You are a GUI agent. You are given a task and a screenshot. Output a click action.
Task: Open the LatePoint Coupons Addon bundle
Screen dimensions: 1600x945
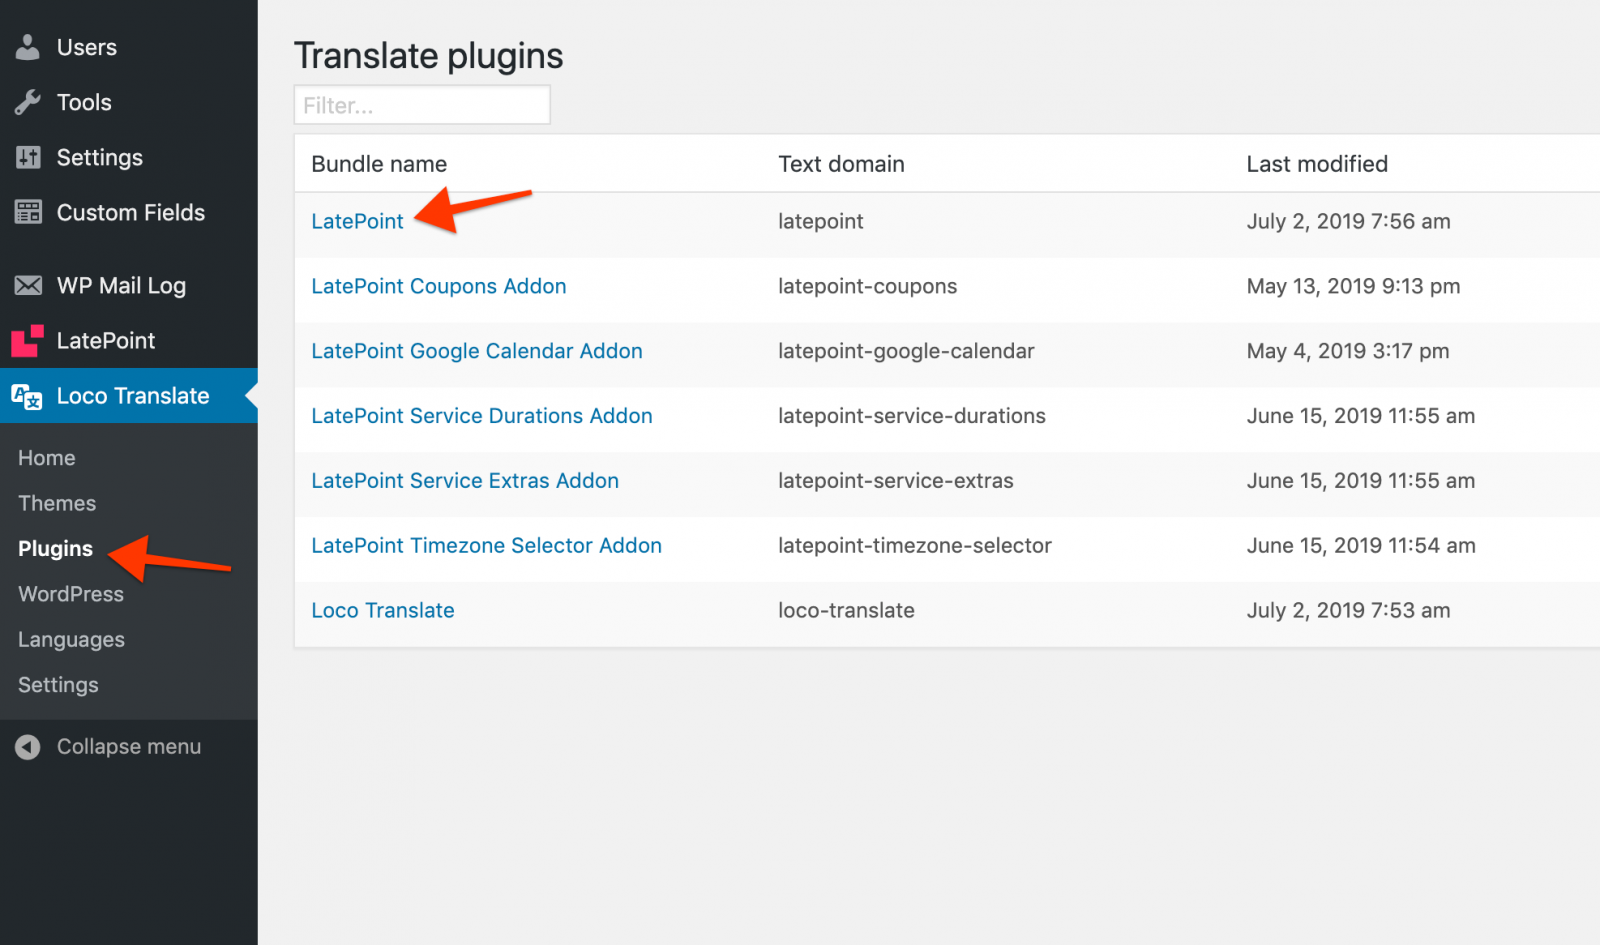pos(439,286)
